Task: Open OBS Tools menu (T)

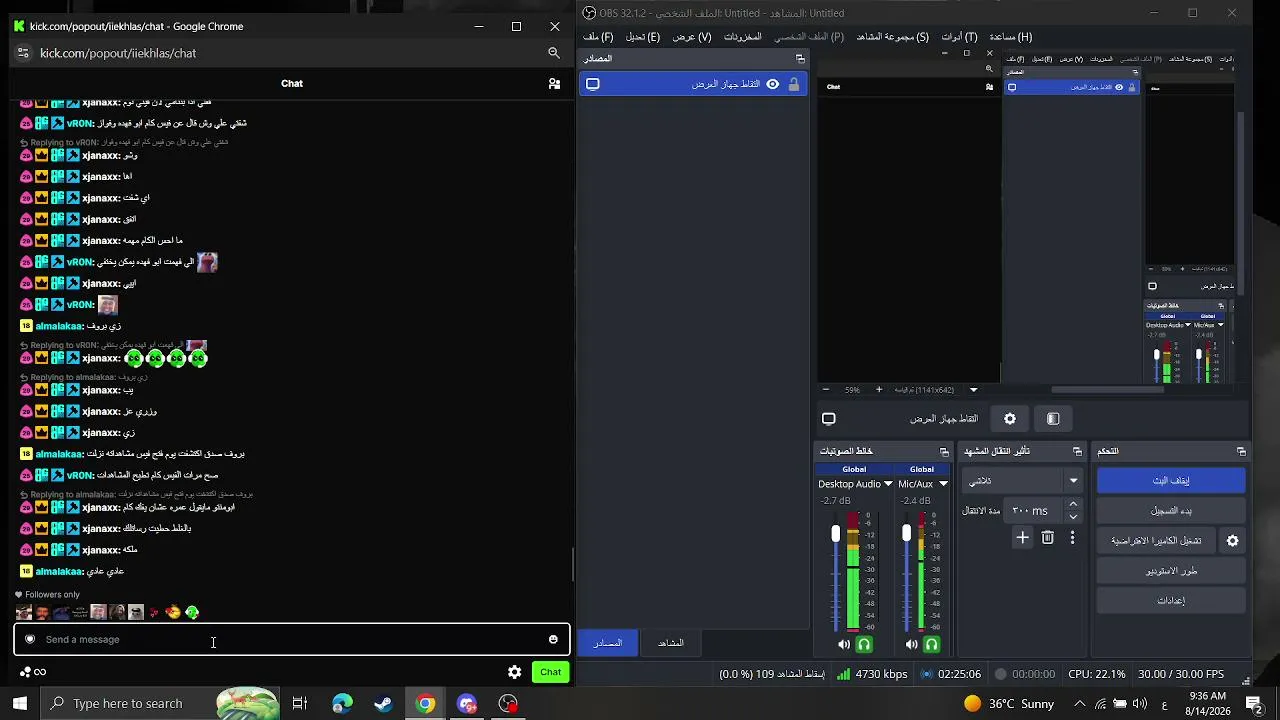Action: click(959, 37)
